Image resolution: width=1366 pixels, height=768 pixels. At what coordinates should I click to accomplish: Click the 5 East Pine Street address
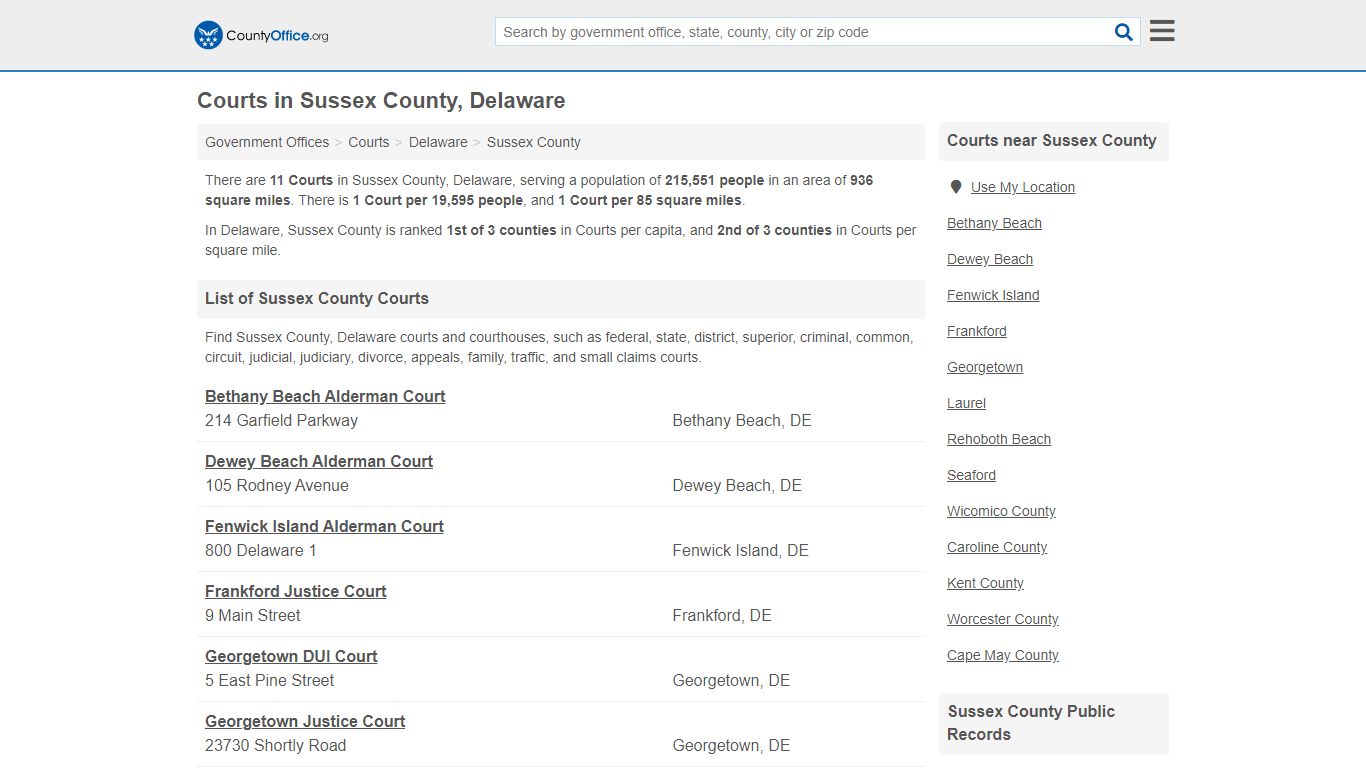pos(270,681)
